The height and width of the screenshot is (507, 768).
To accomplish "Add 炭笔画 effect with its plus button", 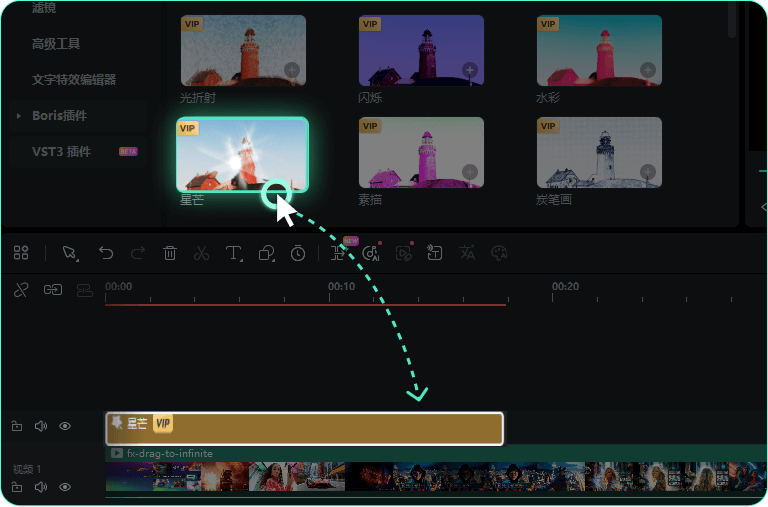I will pos(648,172).
